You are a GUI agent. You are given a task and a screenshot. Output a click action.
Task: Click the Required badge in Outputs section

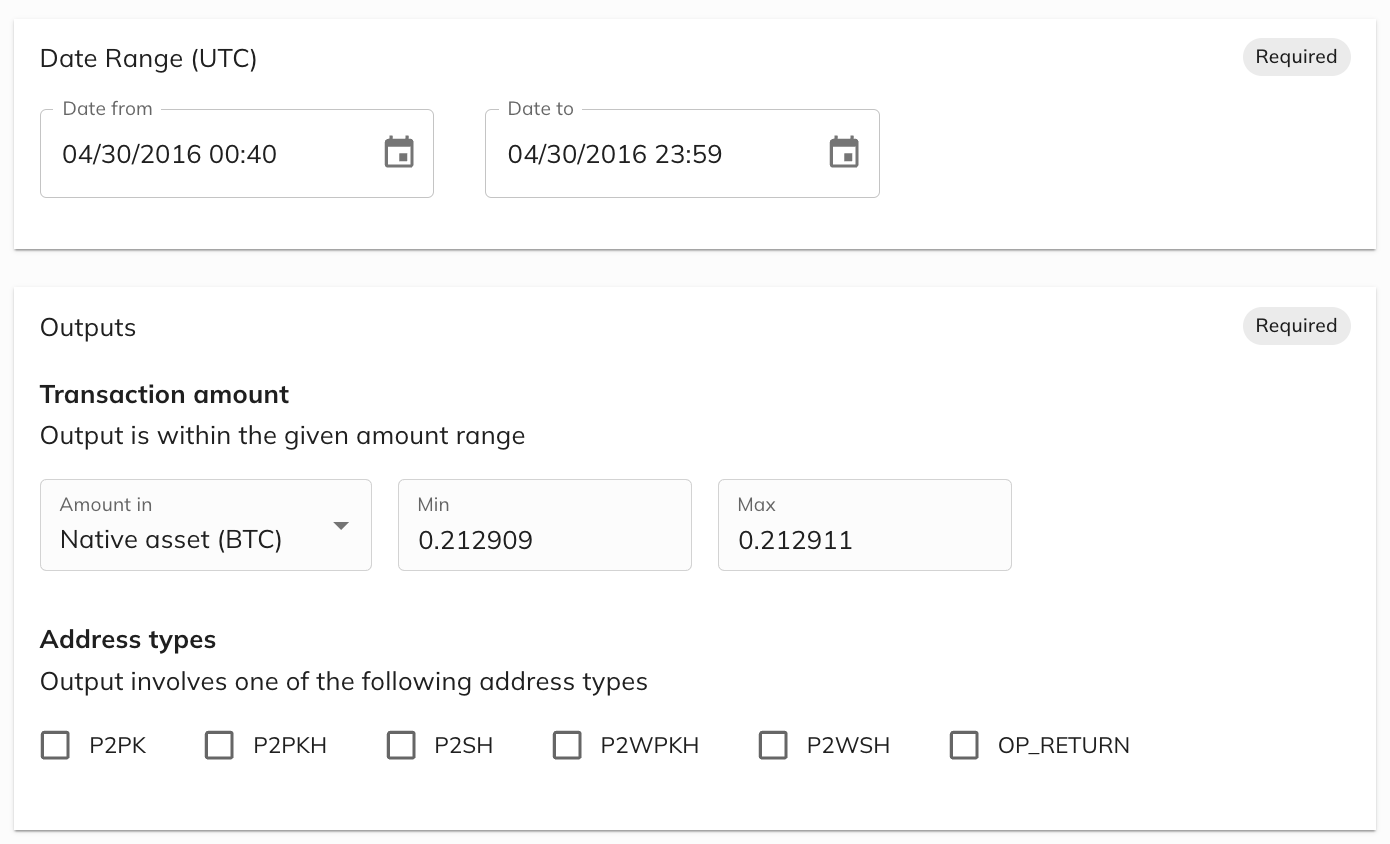tap(1296, 326)
